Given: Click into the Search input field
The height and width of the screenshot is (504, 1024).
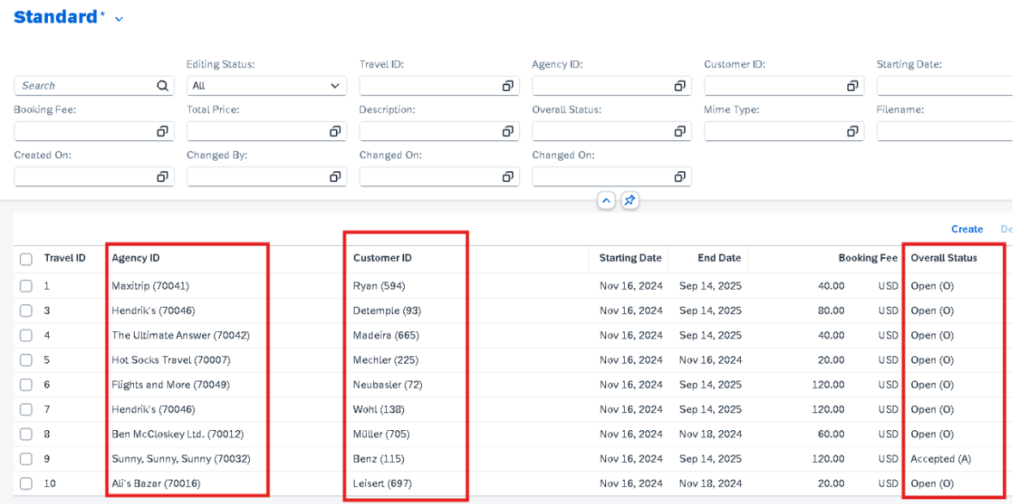Looking at the screenshot, I should click(x=85, y=86).
